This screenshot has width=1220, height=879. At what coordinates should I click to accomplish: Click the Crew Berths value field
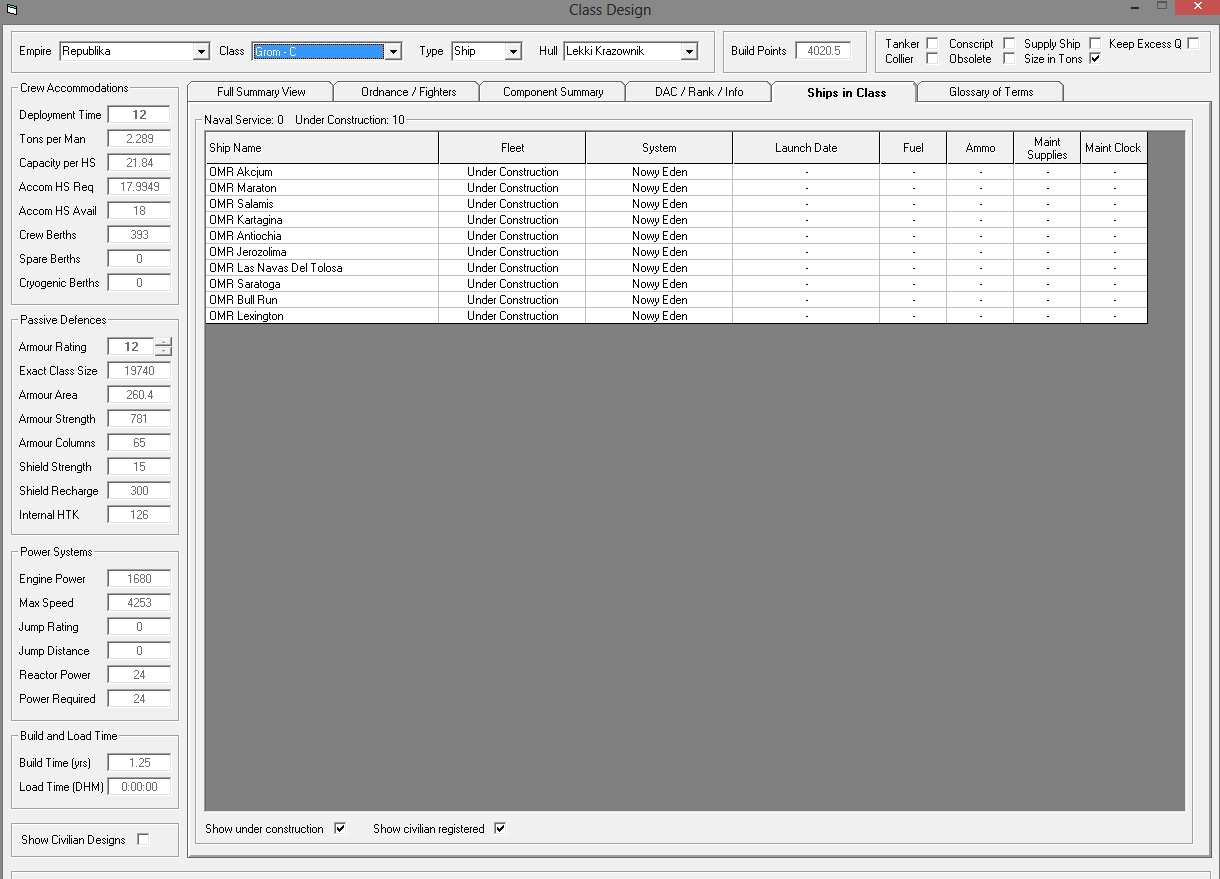[x=139, y=235]
